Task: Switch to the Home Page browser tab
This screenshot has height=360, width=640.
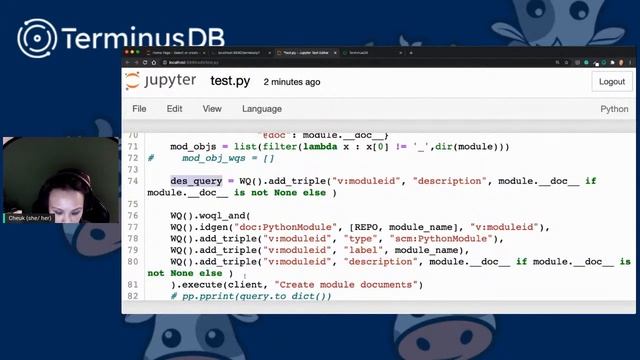Action: [x=176, y=53]
